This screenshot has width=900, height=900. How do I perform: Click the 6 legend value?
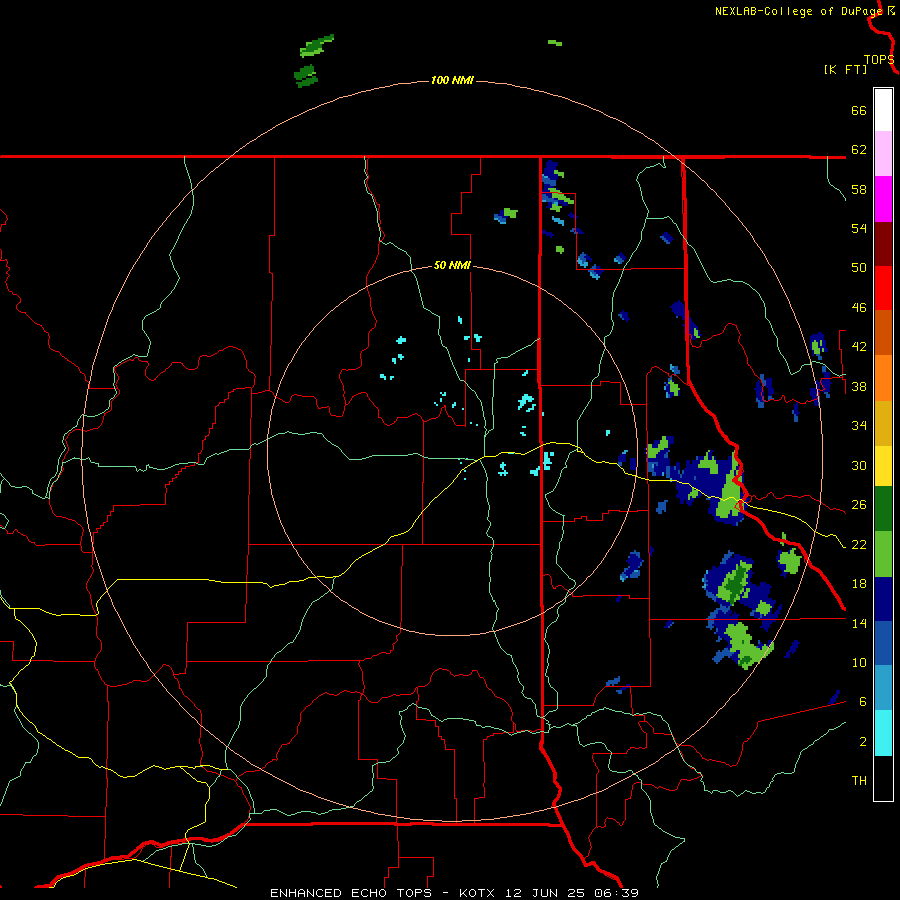pyautogui.click(x=862, y=702)
